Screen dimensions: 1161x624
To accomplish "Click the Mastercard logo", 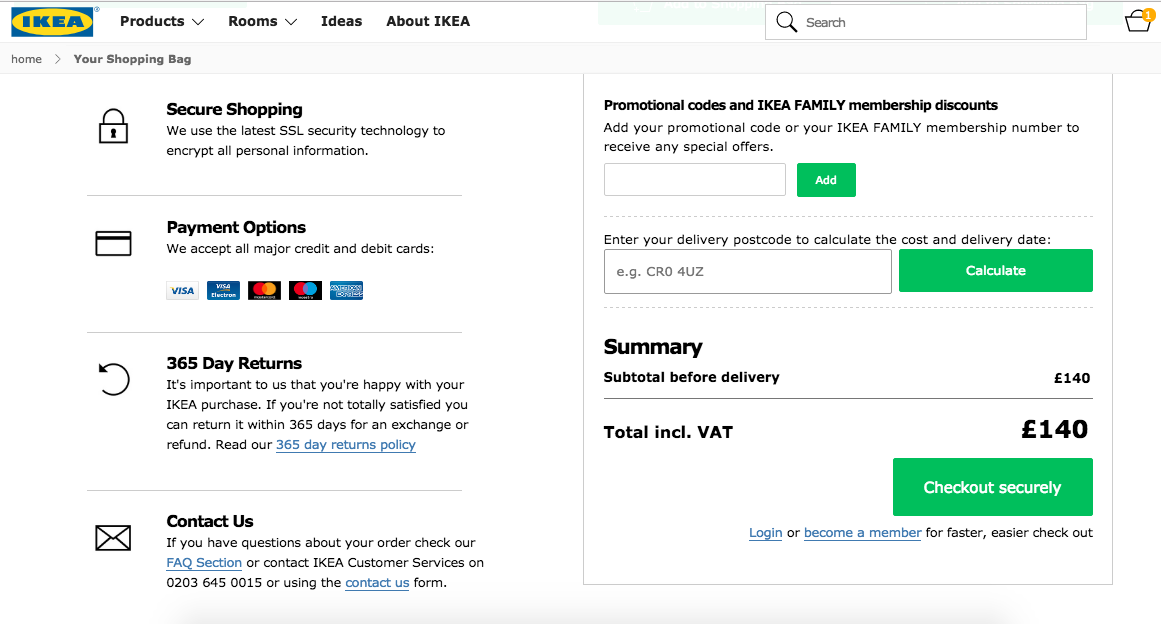I will (264, 290).
